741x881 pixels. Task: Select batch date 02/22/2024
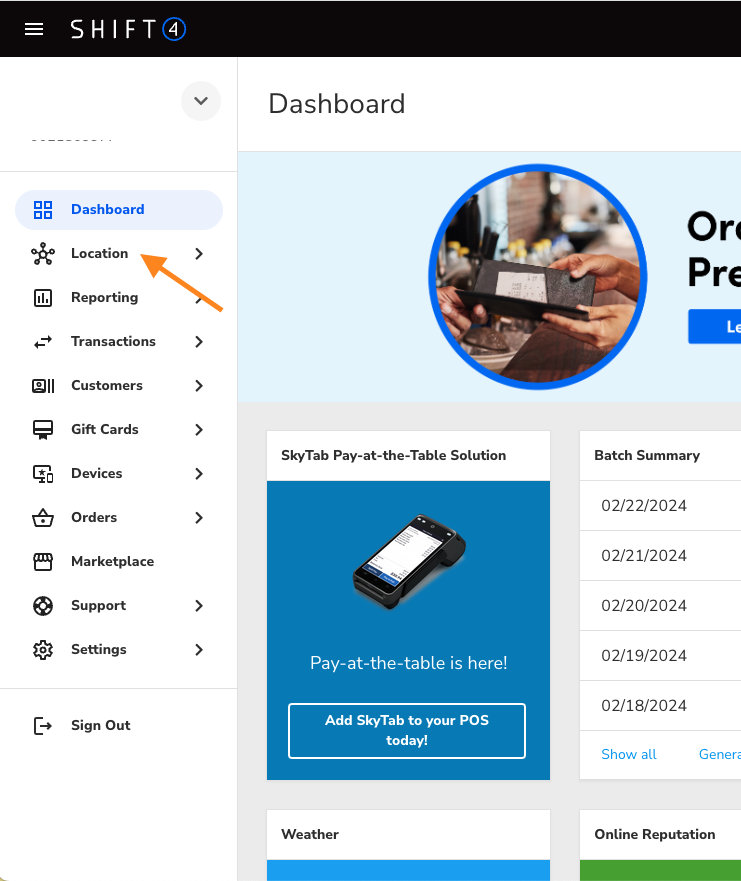tap(644, 506)
